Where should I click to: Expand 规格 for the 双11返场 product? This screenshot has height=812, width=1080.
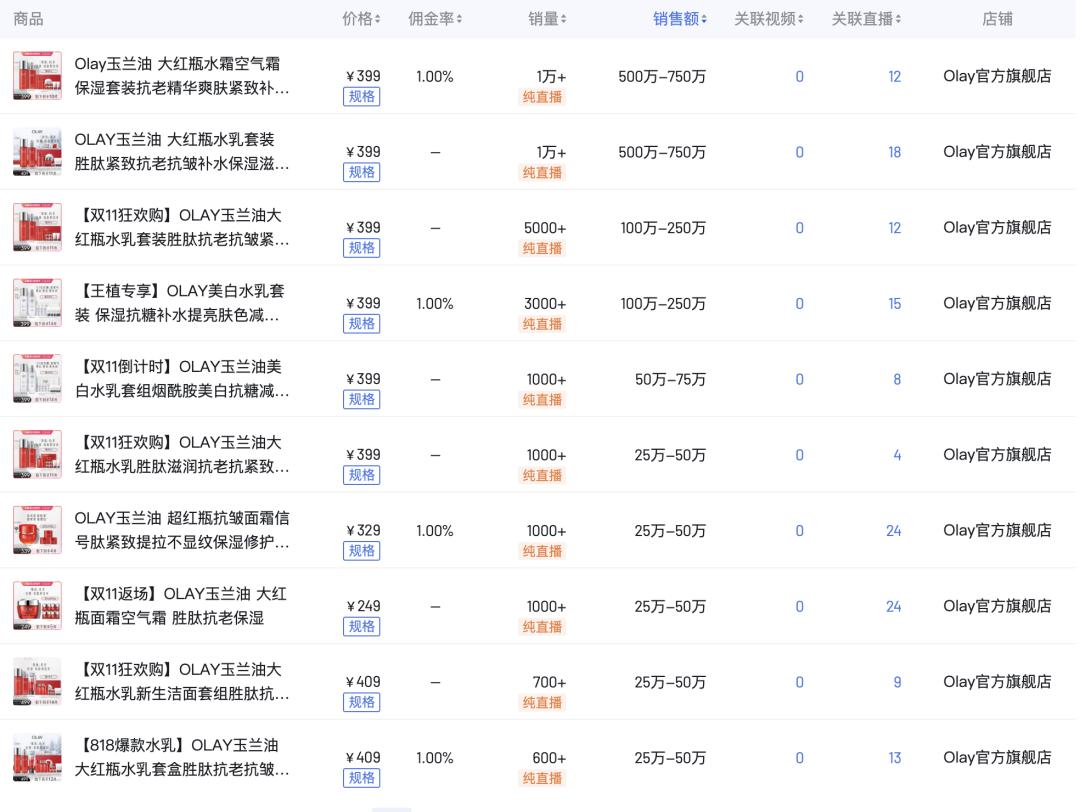361,627
